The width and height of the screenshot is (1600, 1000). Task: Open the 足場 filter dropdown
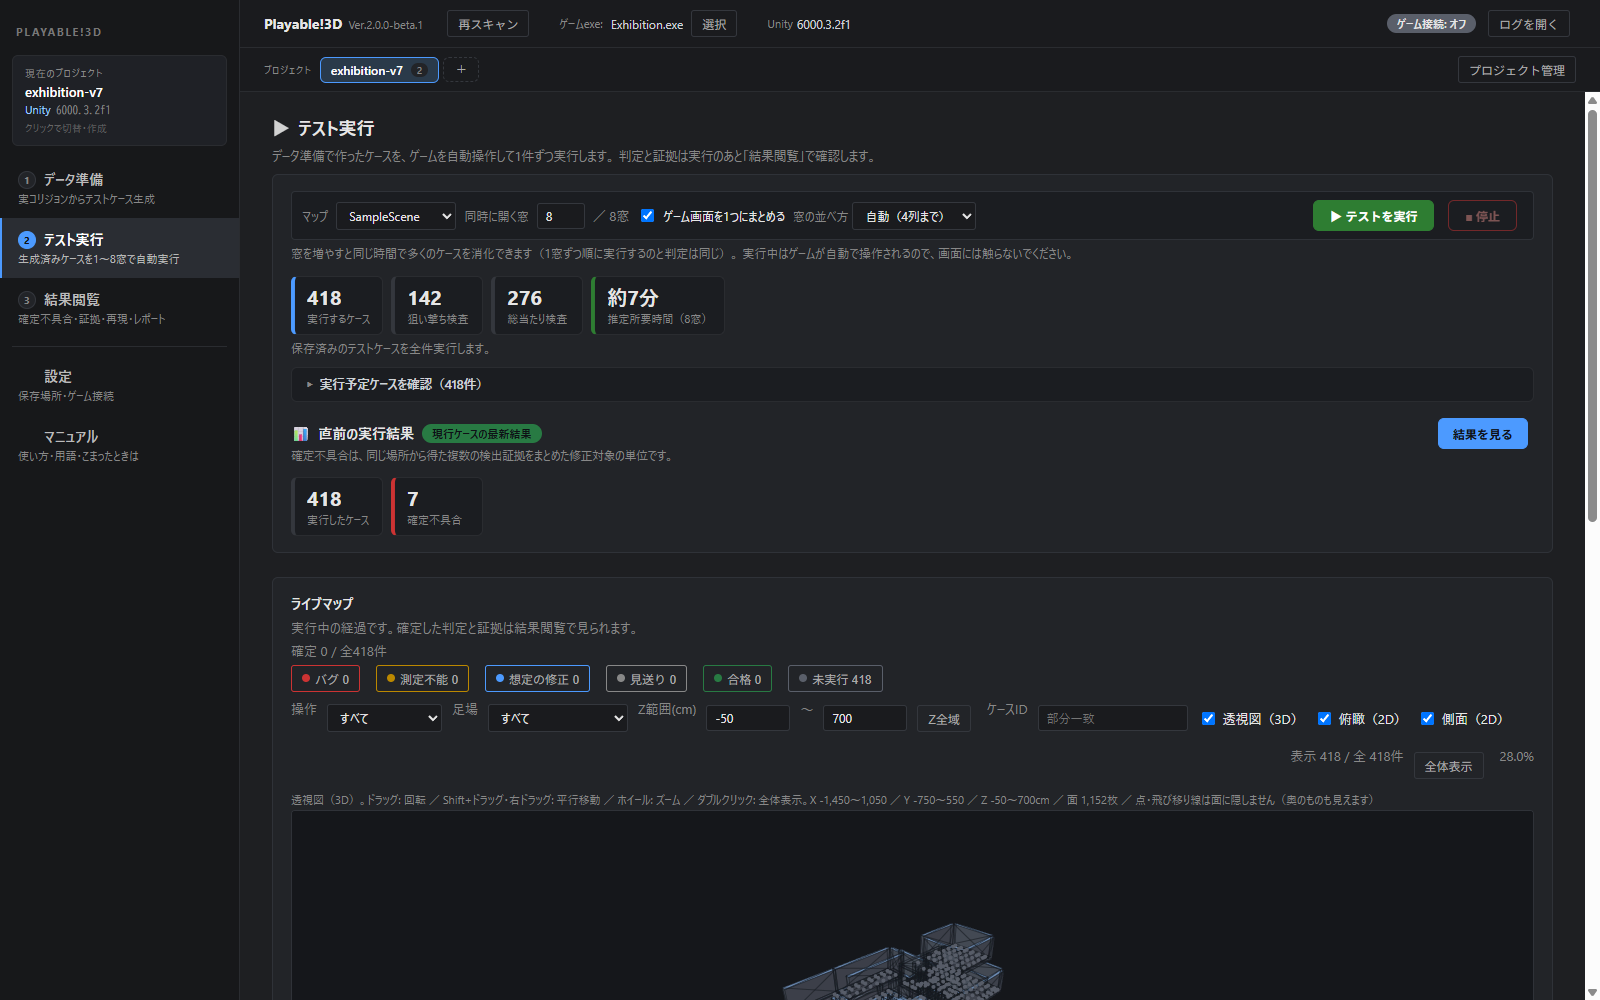pos(558,718)
